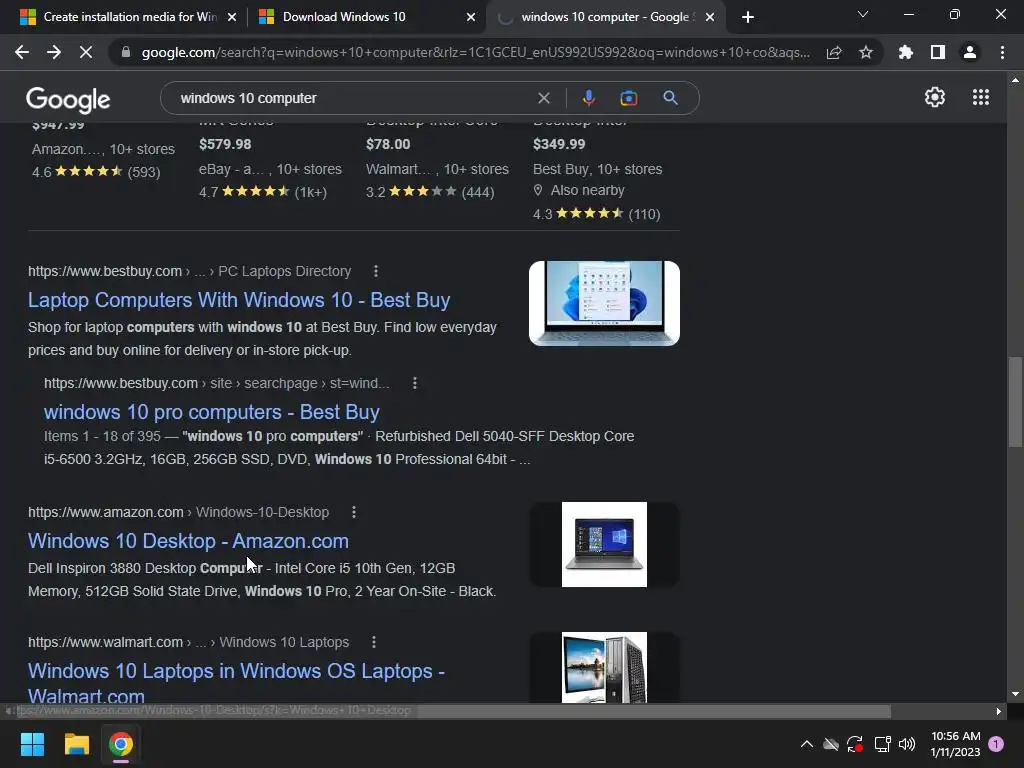The width and height of the screenshot is (1024, 768).
Task: Click right arrow on horizontal scrollbar
Action: (999, 711)
